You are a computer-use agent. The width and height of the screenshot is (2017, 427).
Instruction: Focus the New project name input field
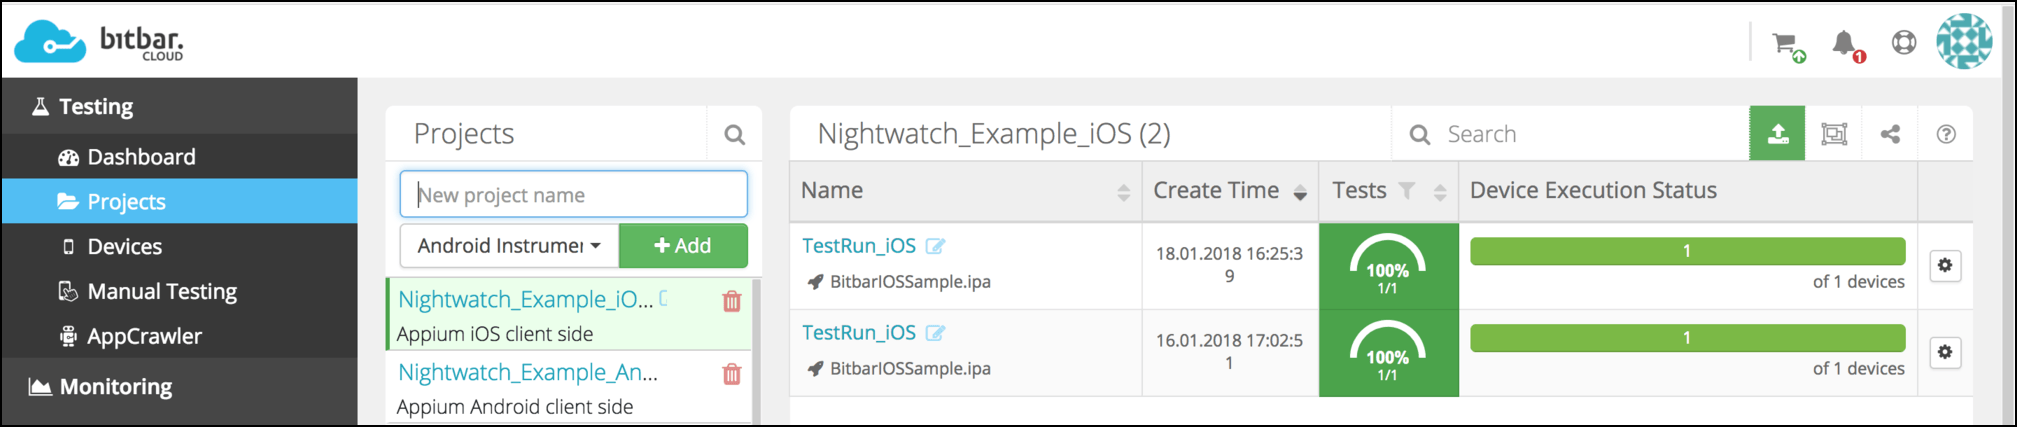point(573,195)
